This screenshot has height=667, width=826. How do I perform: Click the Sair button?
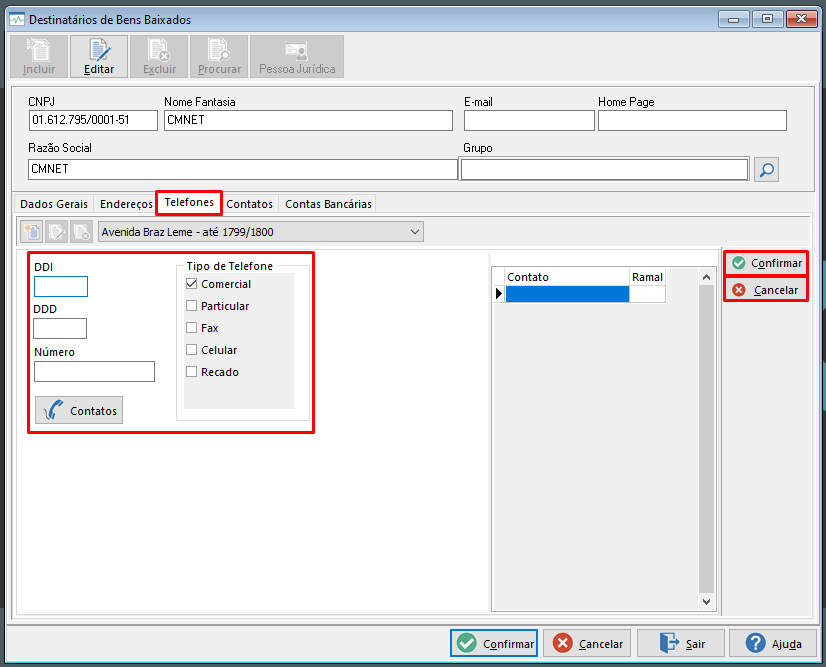coord(681,643)
